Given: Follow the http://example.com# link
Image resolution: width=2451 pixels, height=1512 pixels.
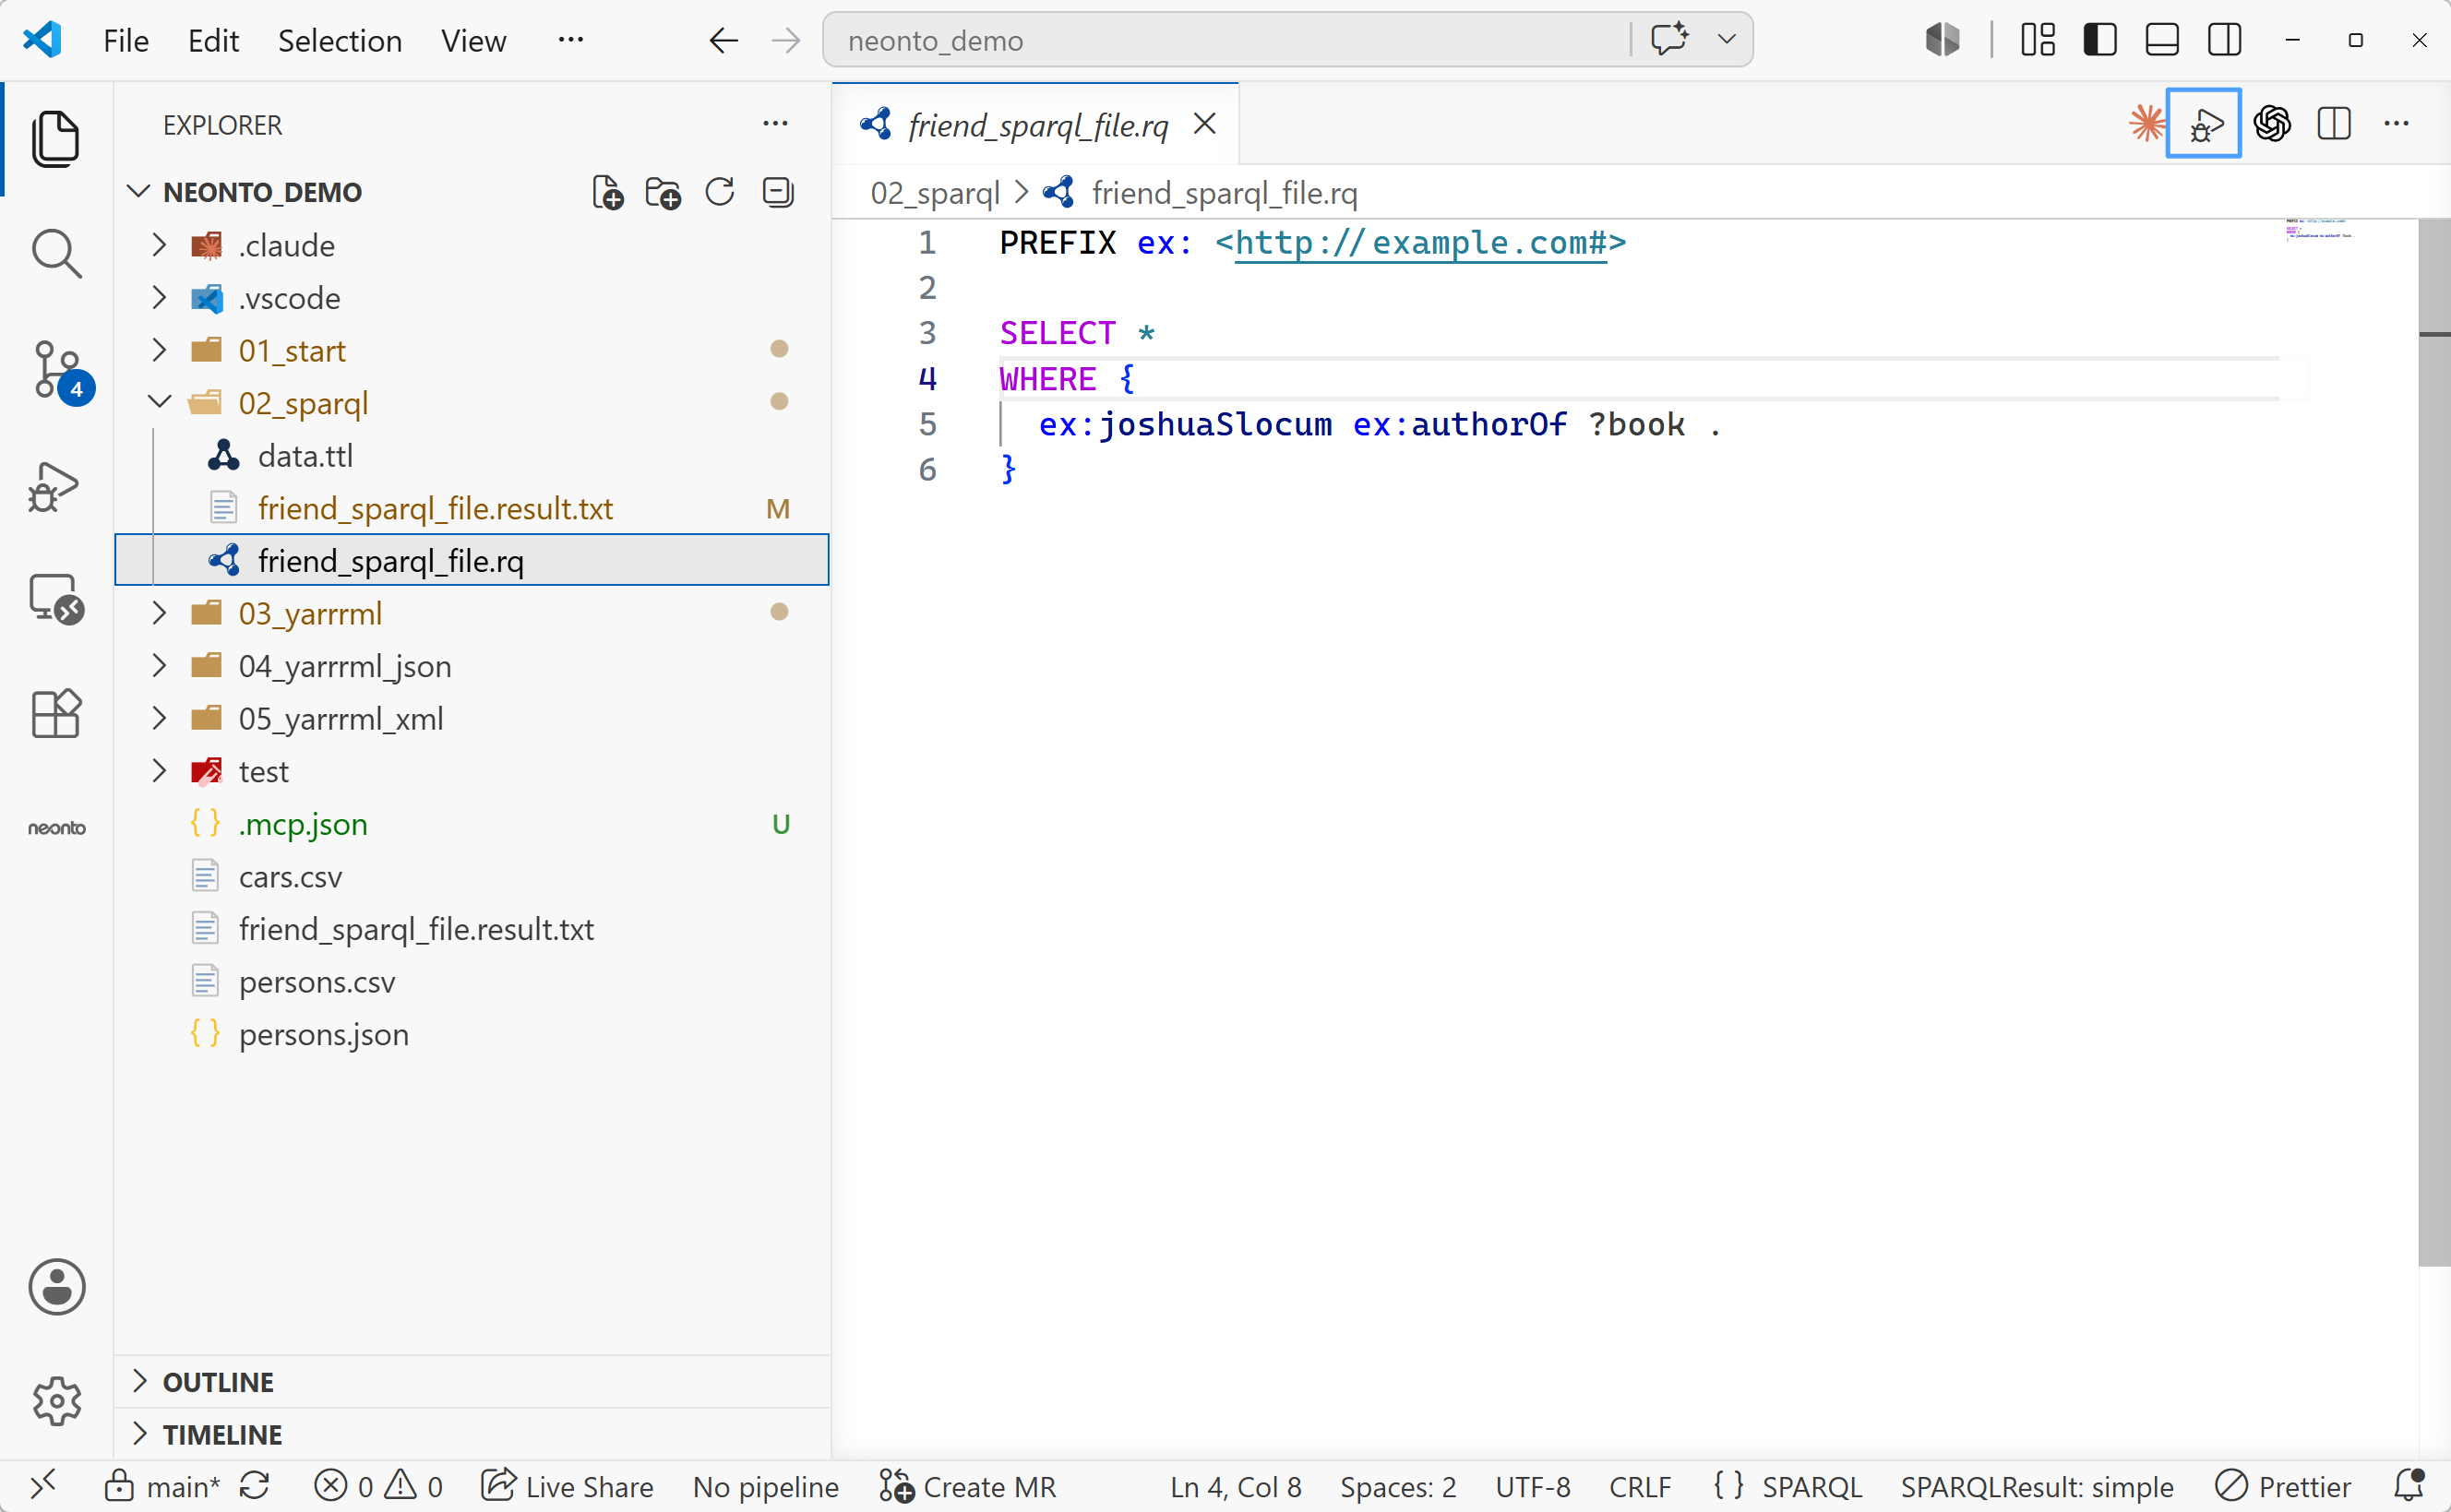Looking at the screenshot, I should [x=1421, y=243].
